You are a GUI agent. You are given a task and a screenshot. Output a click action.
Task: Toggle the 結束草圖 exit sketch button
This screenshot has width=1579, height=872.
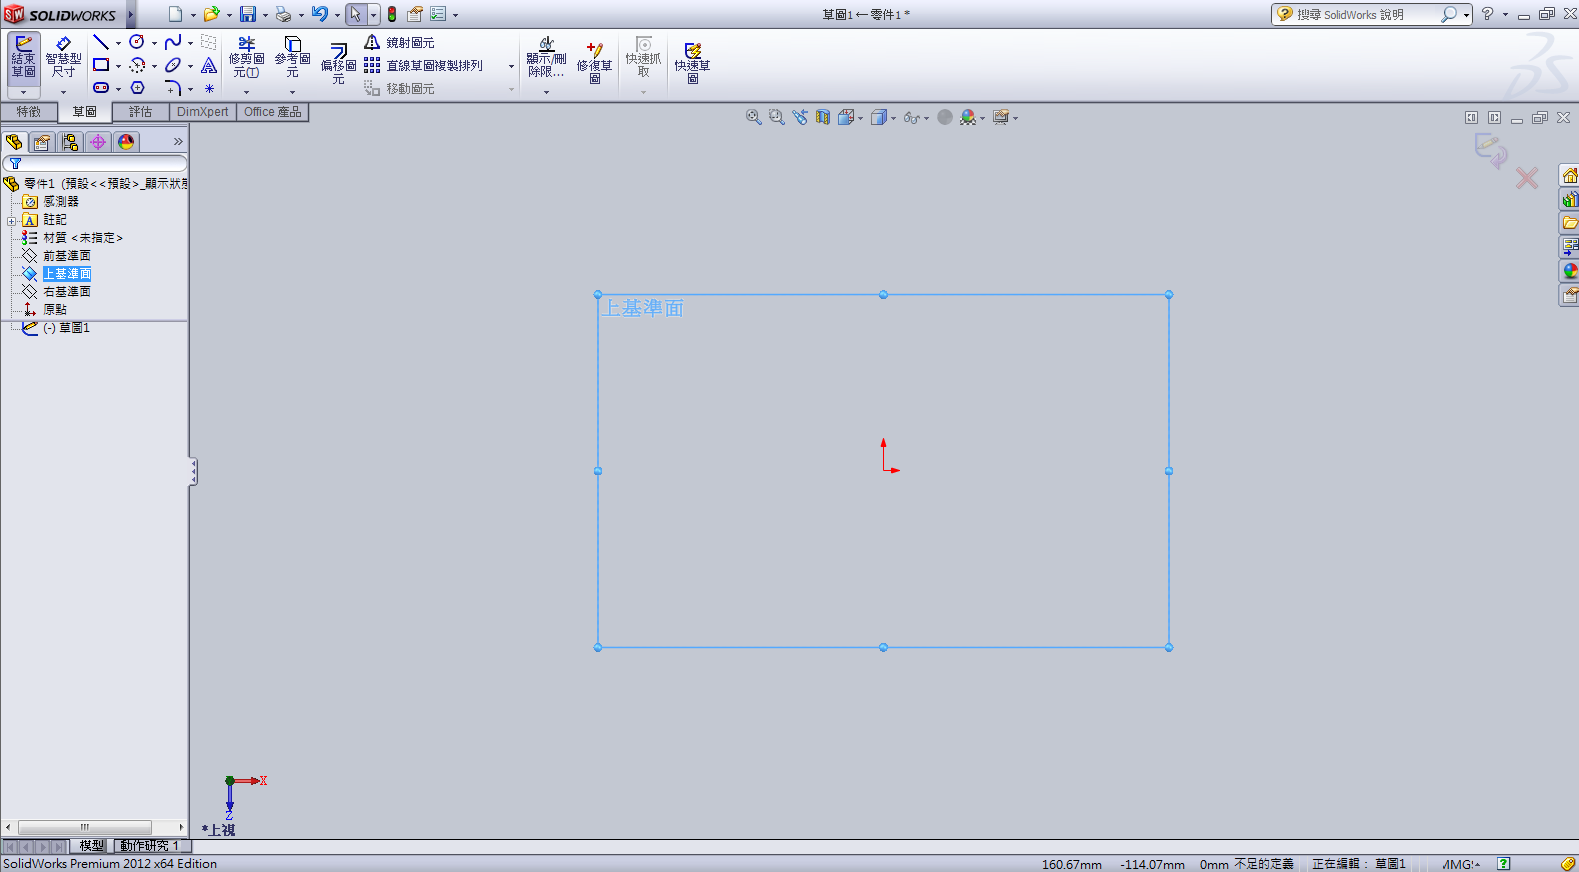point(23,58)
